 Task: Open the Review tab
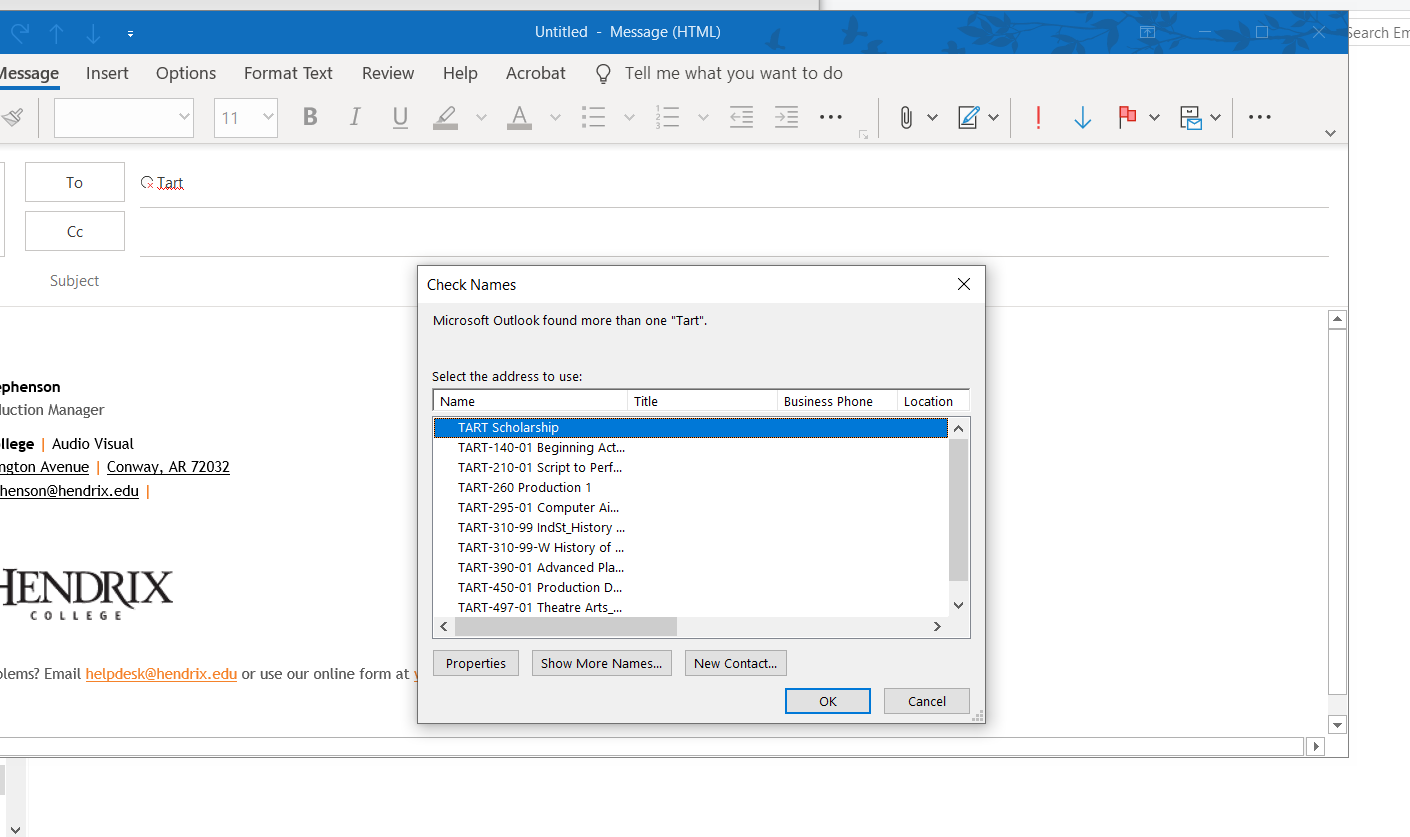point(388,73)
